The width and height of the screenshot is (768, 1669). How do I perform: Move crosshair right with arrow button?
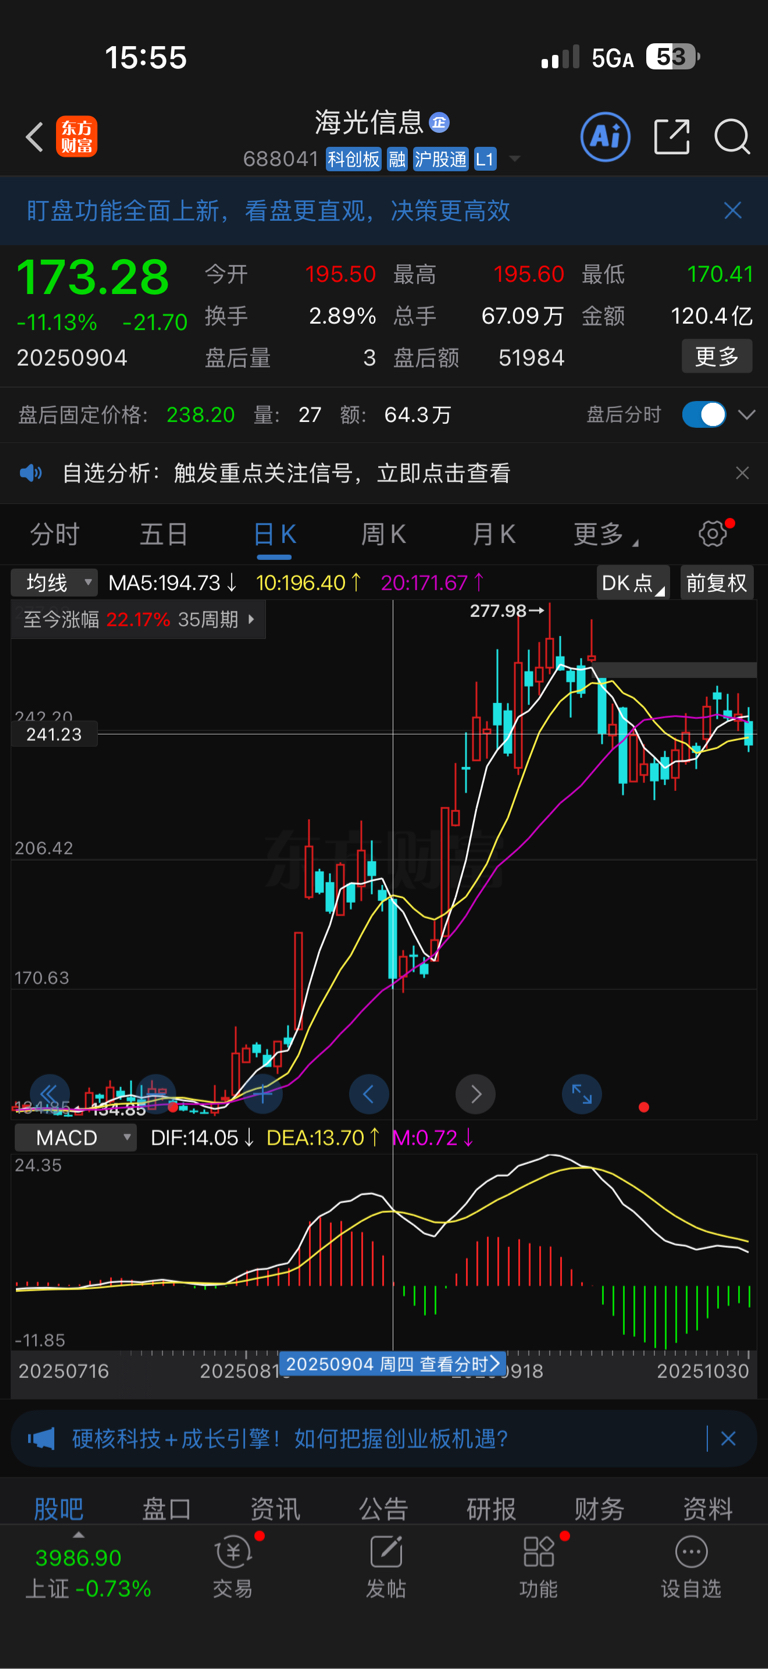[476, 1094]
